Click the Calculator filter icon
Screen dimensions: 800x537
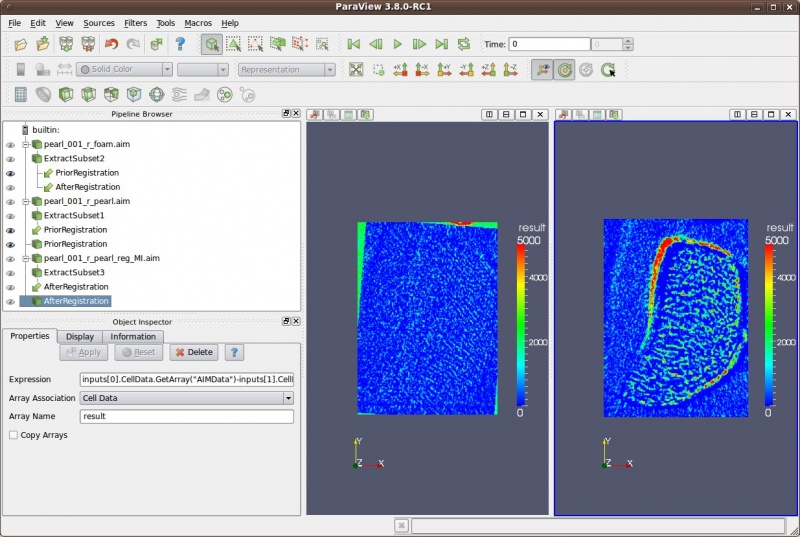pos(20,95)
